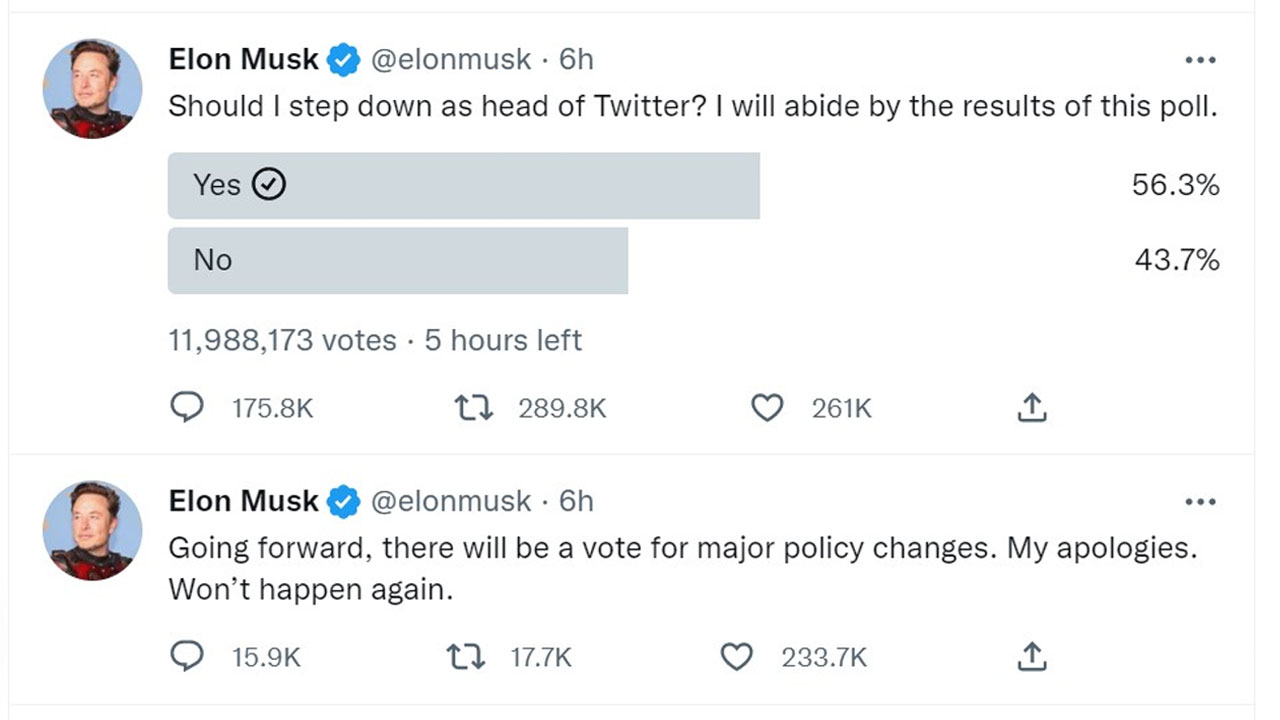Share the poll tweet

click(x=1031, y=408)
